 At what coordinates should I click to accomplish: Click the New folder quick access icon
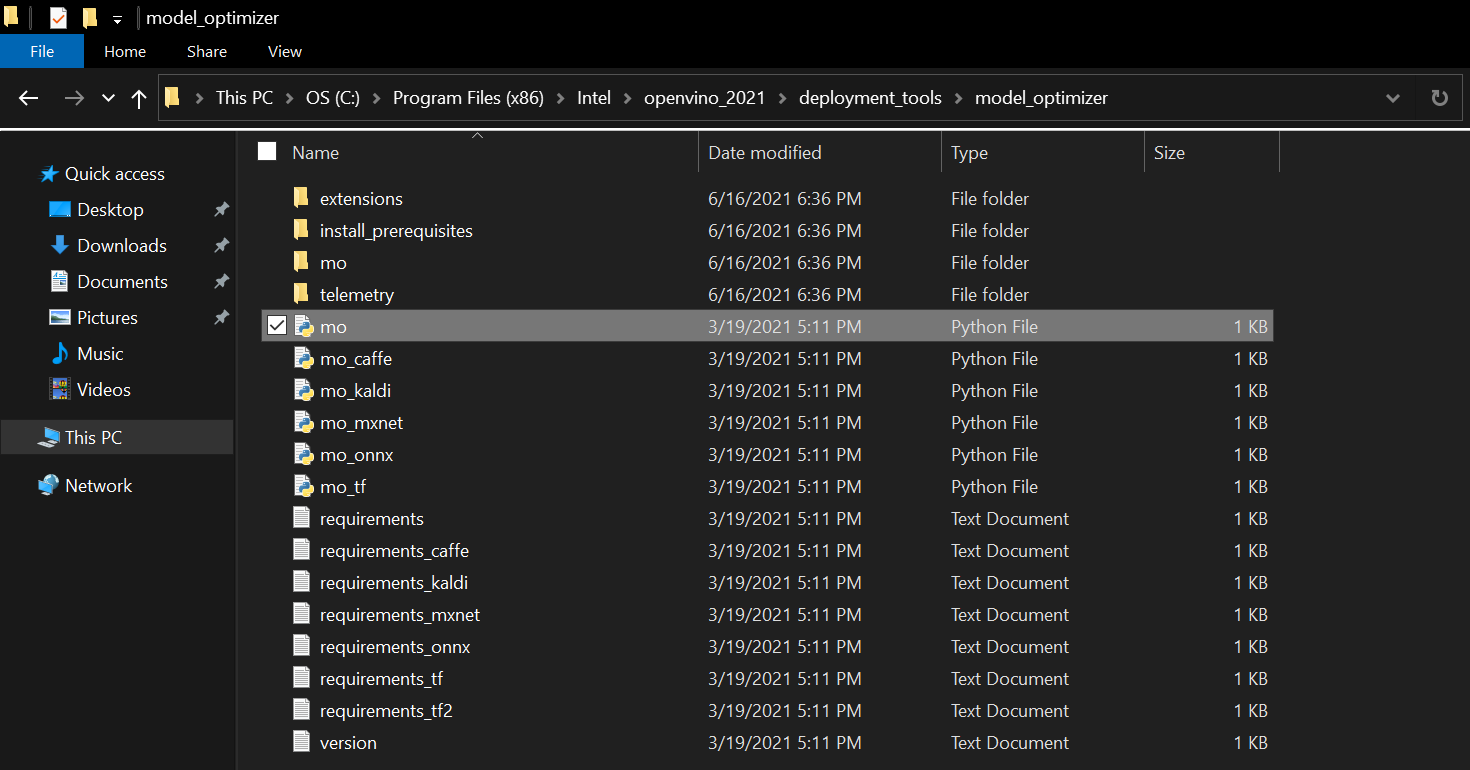click(x=90, y=18)
